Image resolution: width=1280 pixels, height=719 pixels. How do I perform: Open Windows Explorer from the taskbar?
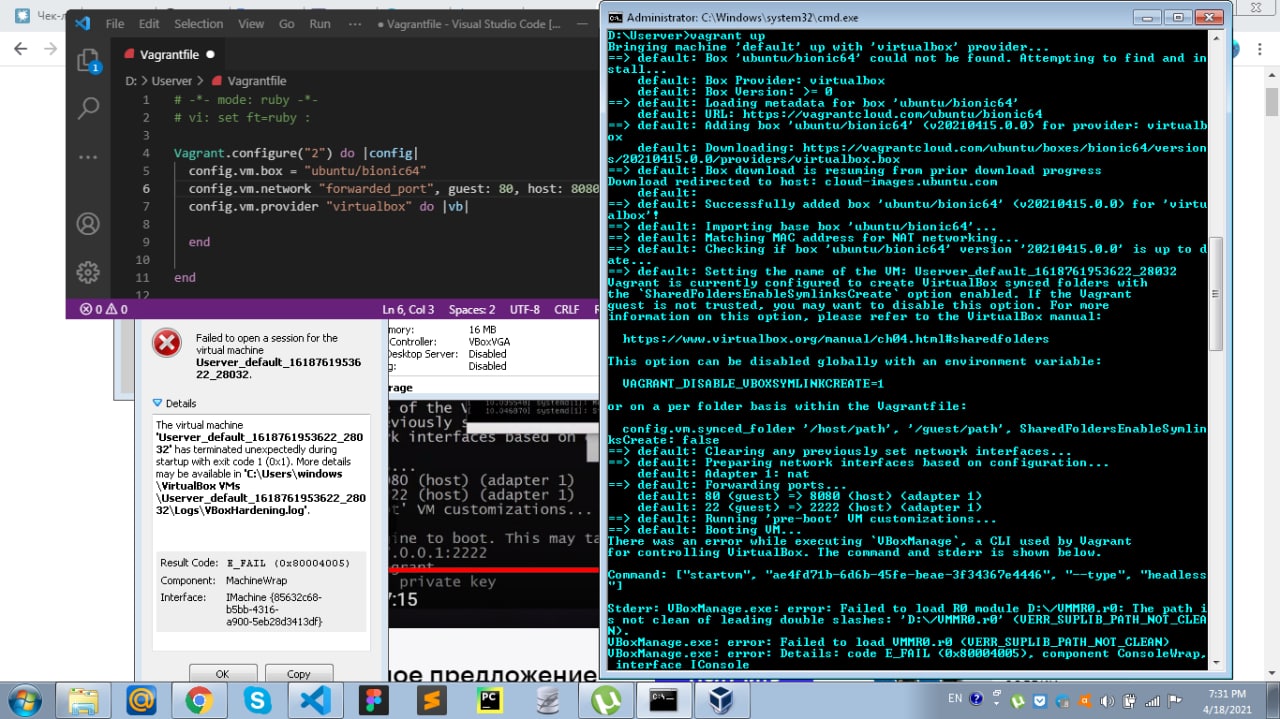point(83,699)
